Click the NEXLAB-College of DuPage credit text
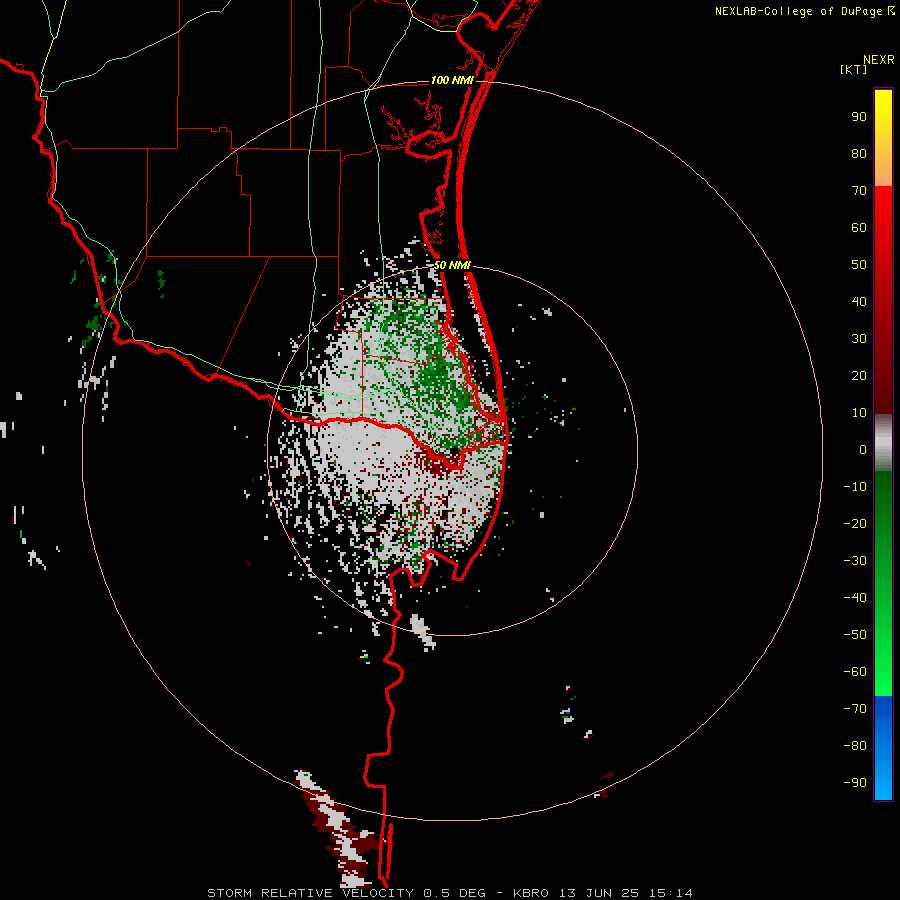Image resolution: width=900 pixels, height=900 pixels. tap(798, 11)
